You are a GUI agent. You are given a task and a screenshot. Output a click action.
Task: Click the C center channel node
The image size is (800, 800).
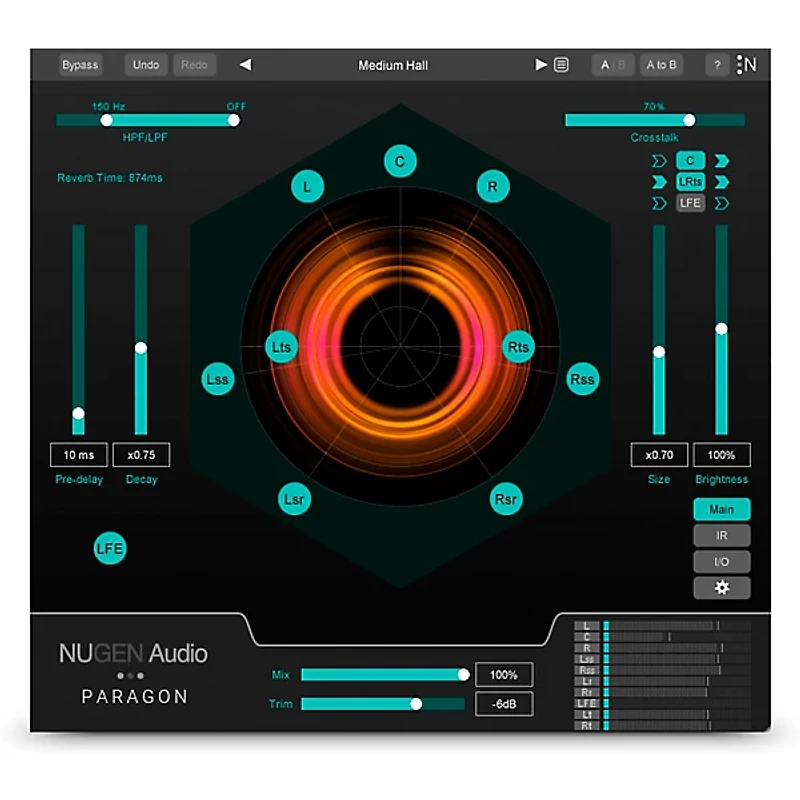[400, 162]
